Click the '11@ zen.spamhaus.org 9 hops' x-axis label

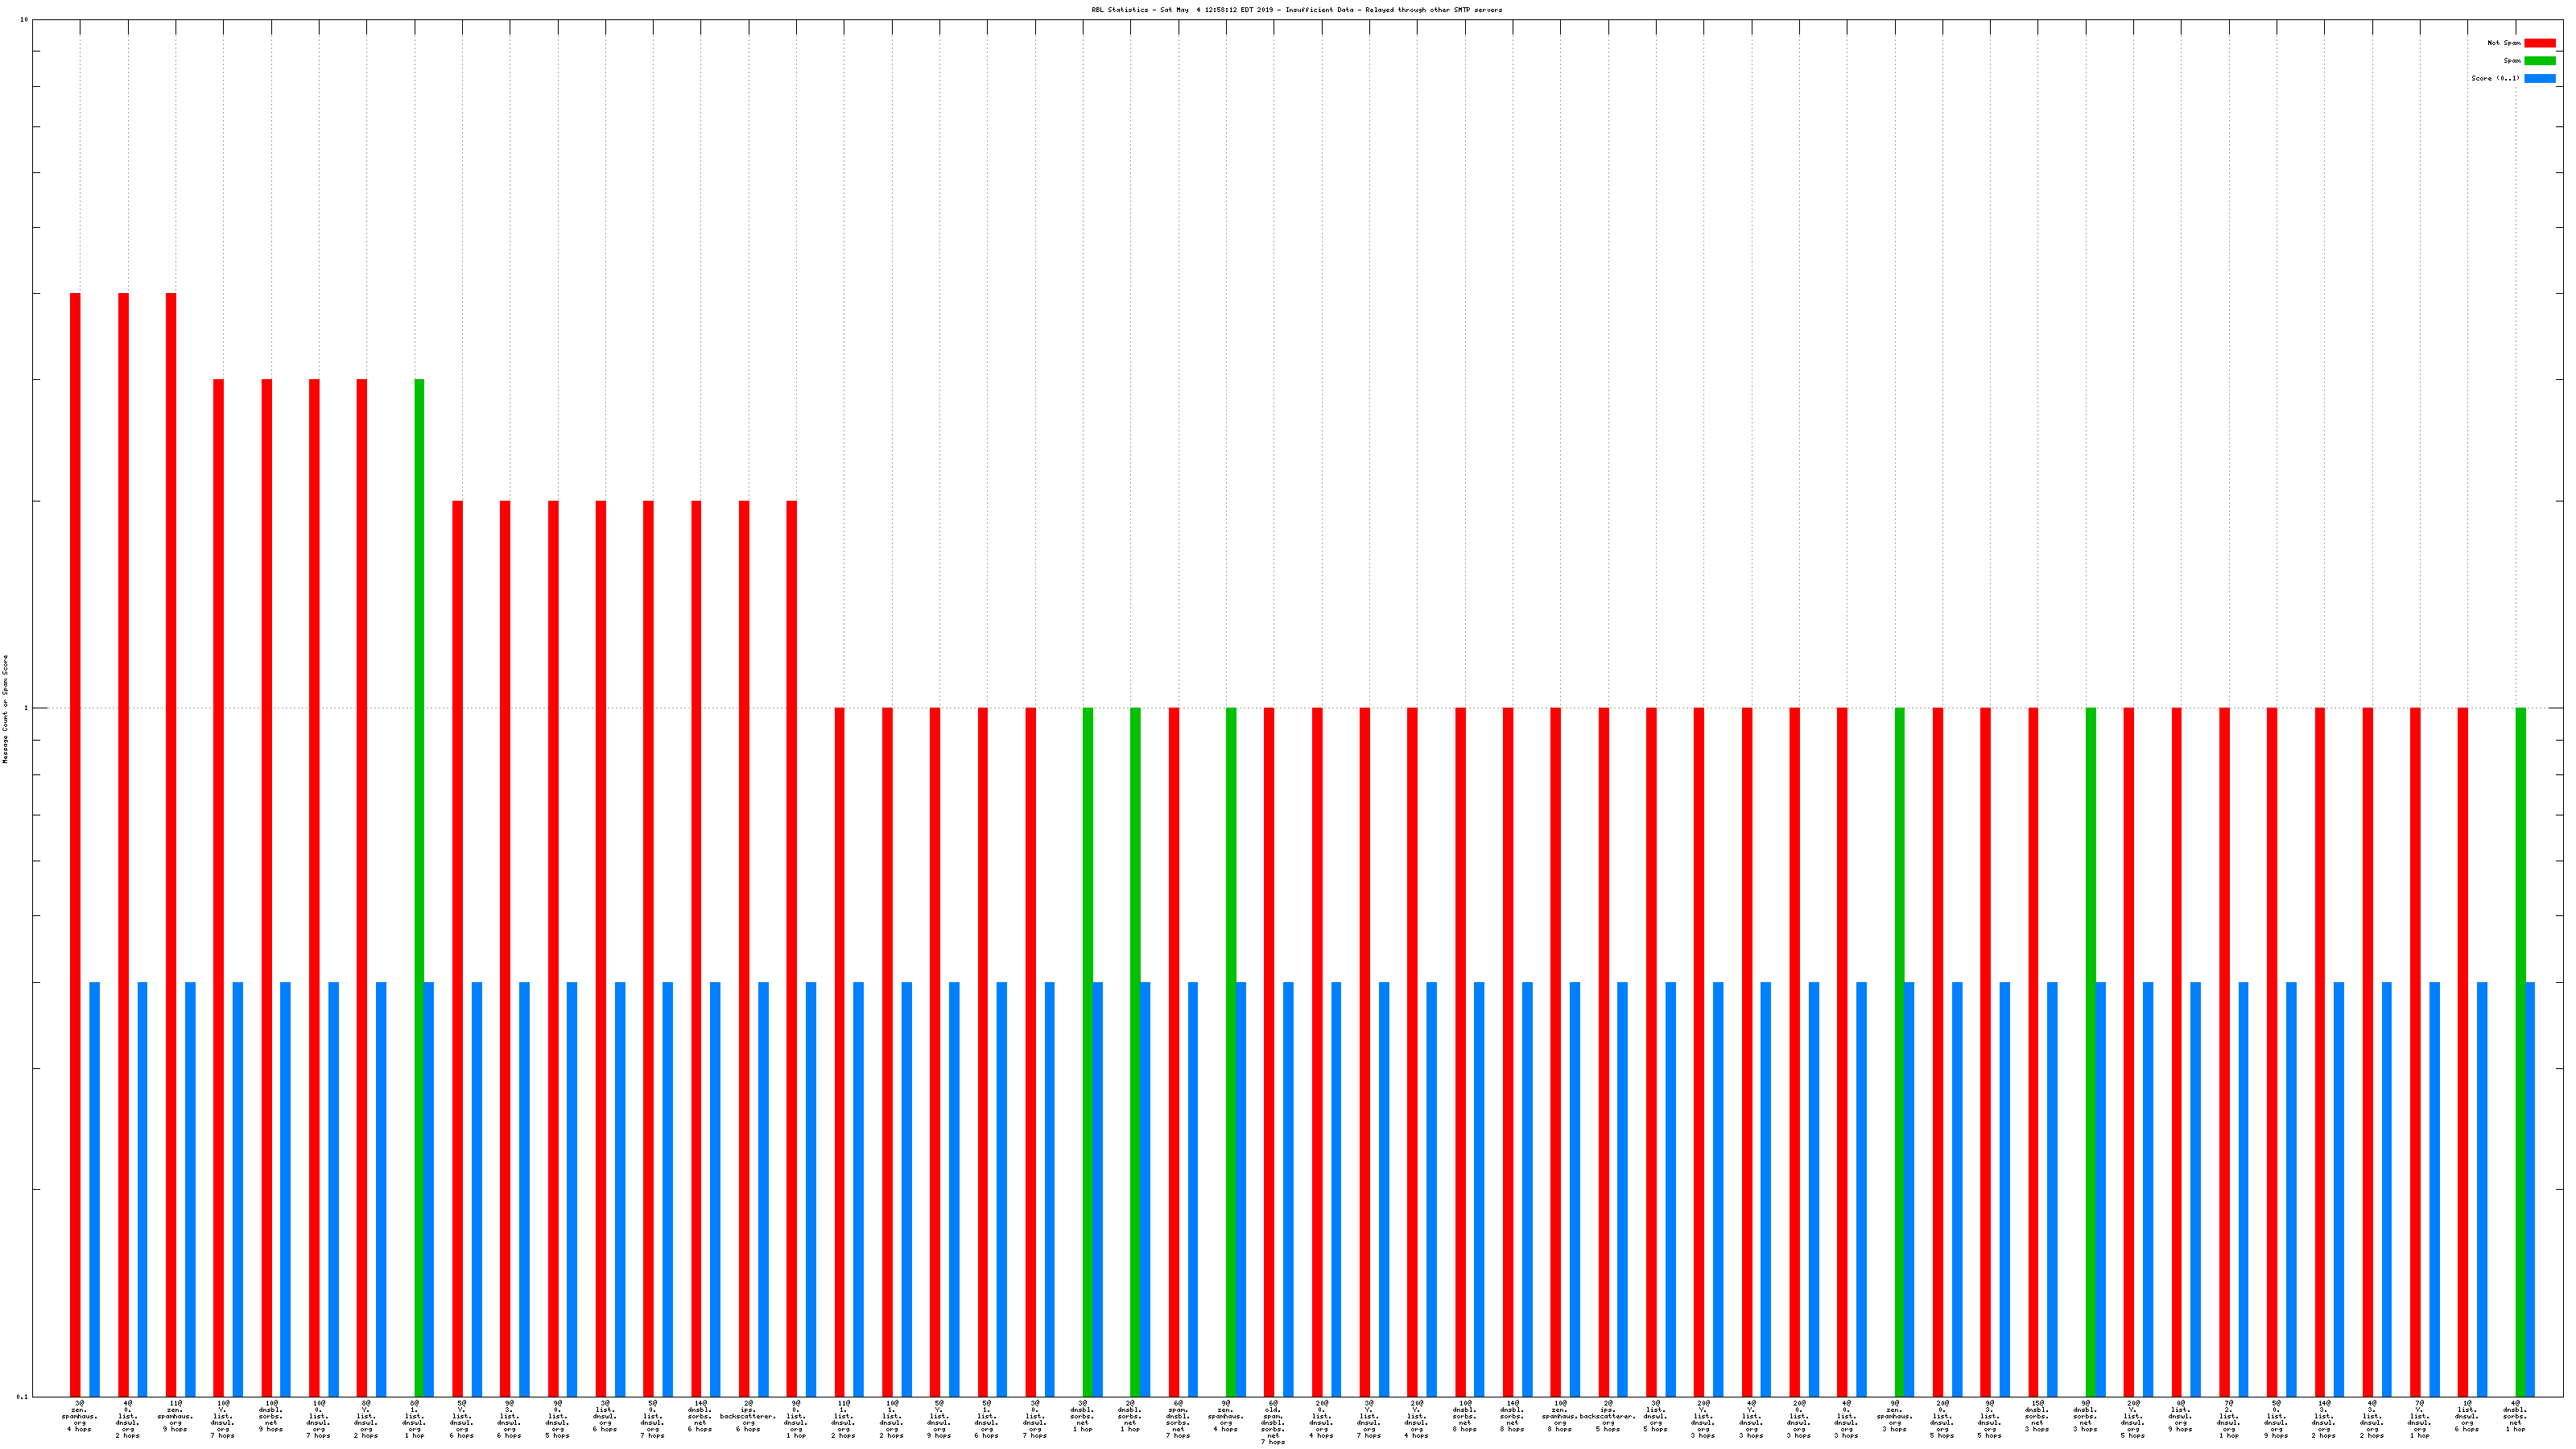pyautogui.click(x=175, y=1417)
